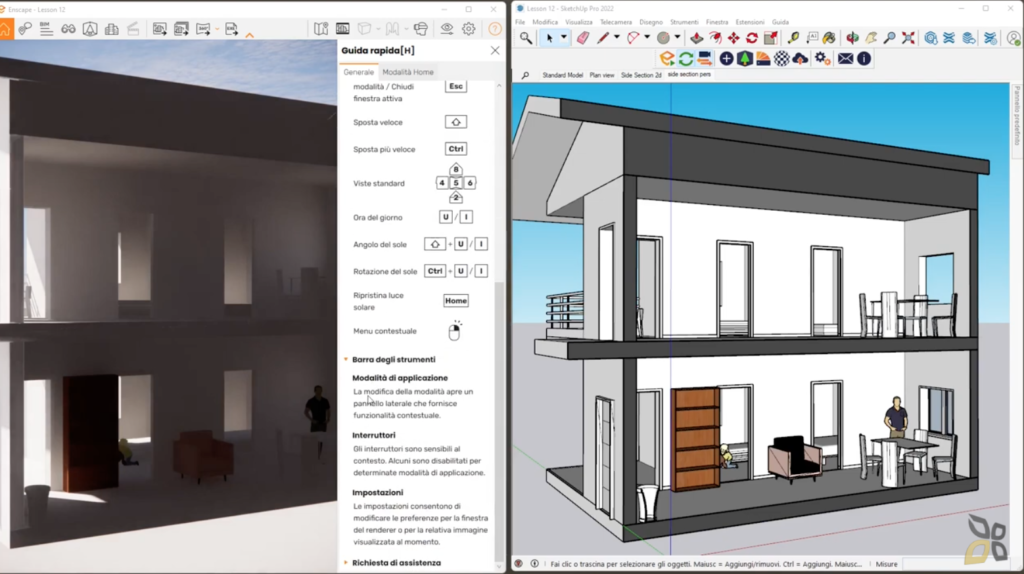Image resolution: width=1024 pixels, height=574 pixels.
Task: Start Enscape from SketchUp toolbar
Action: coord(667,59)
